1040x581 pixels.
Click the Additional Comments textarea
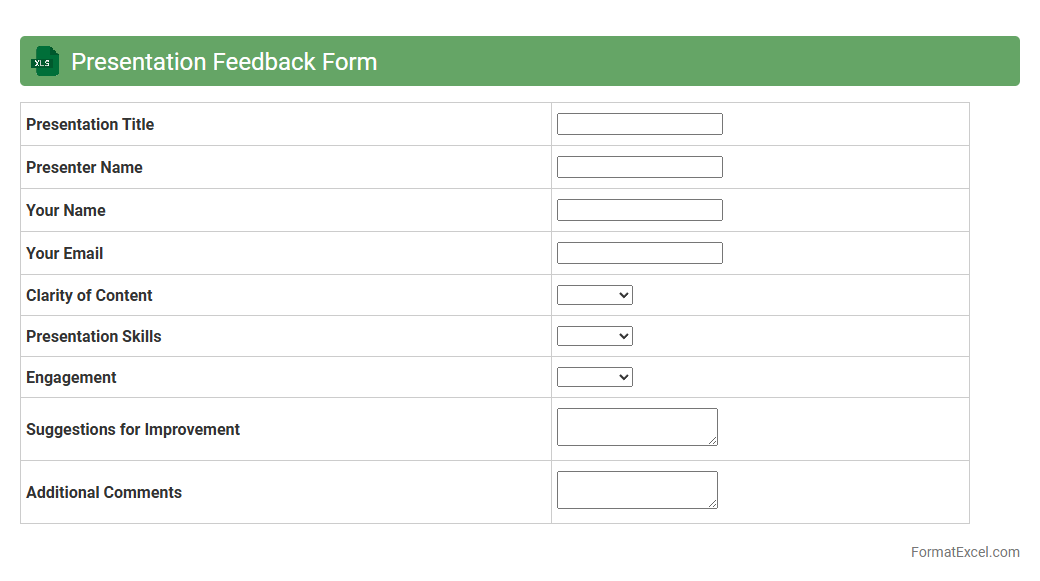pos(636,490)
